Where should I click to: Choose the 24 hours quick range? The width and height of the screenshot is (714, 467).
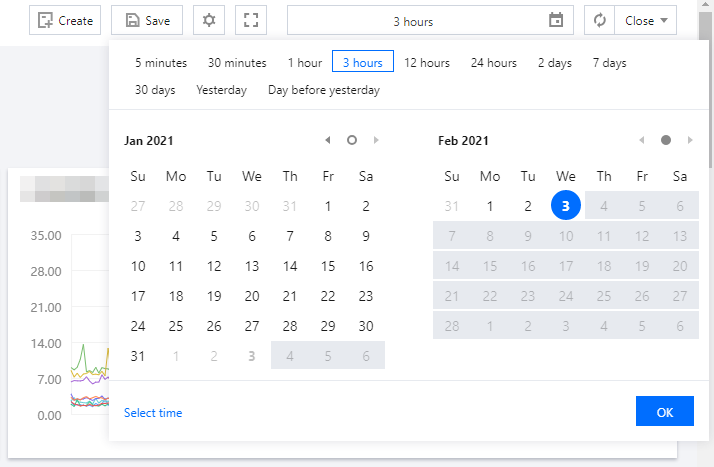coord(494,63)
